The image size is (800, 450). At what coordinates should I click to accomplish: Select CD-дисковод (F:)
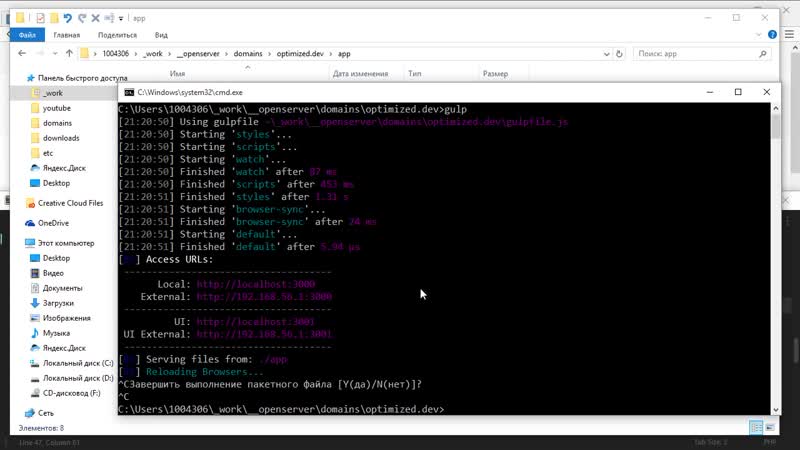(x=71, y=393)
